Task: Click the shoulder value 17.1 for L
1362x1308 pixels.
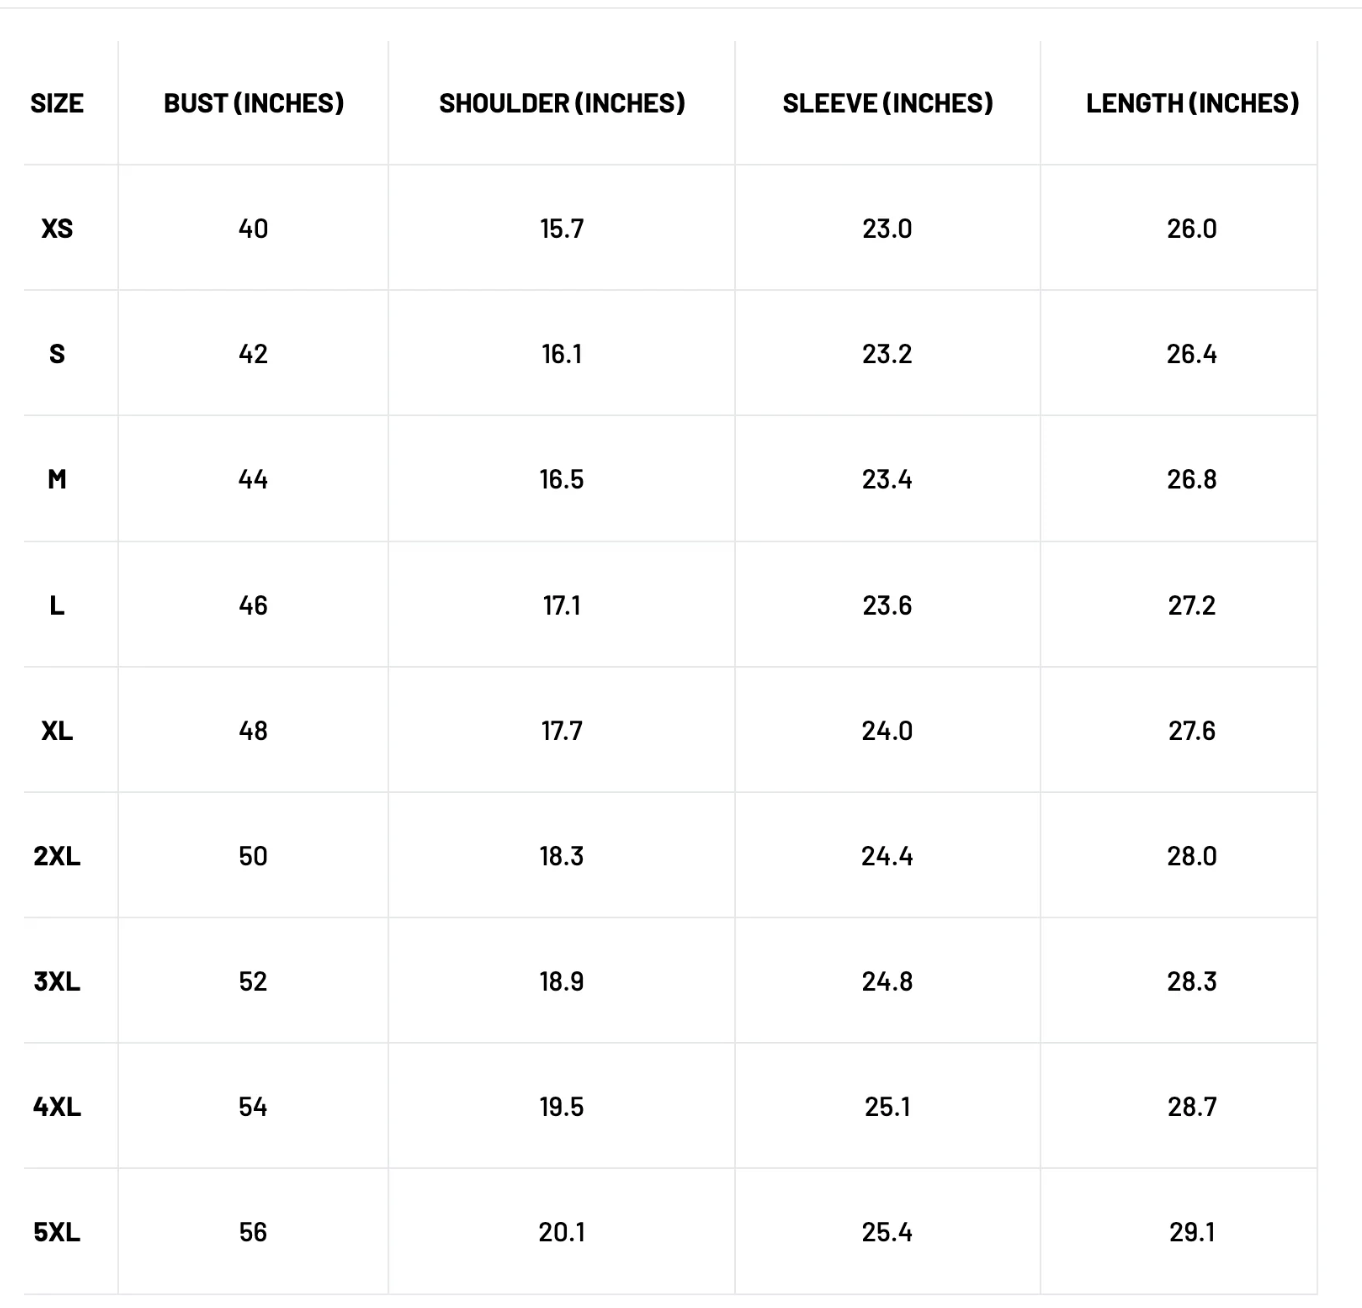Action: tap(562, 605)
